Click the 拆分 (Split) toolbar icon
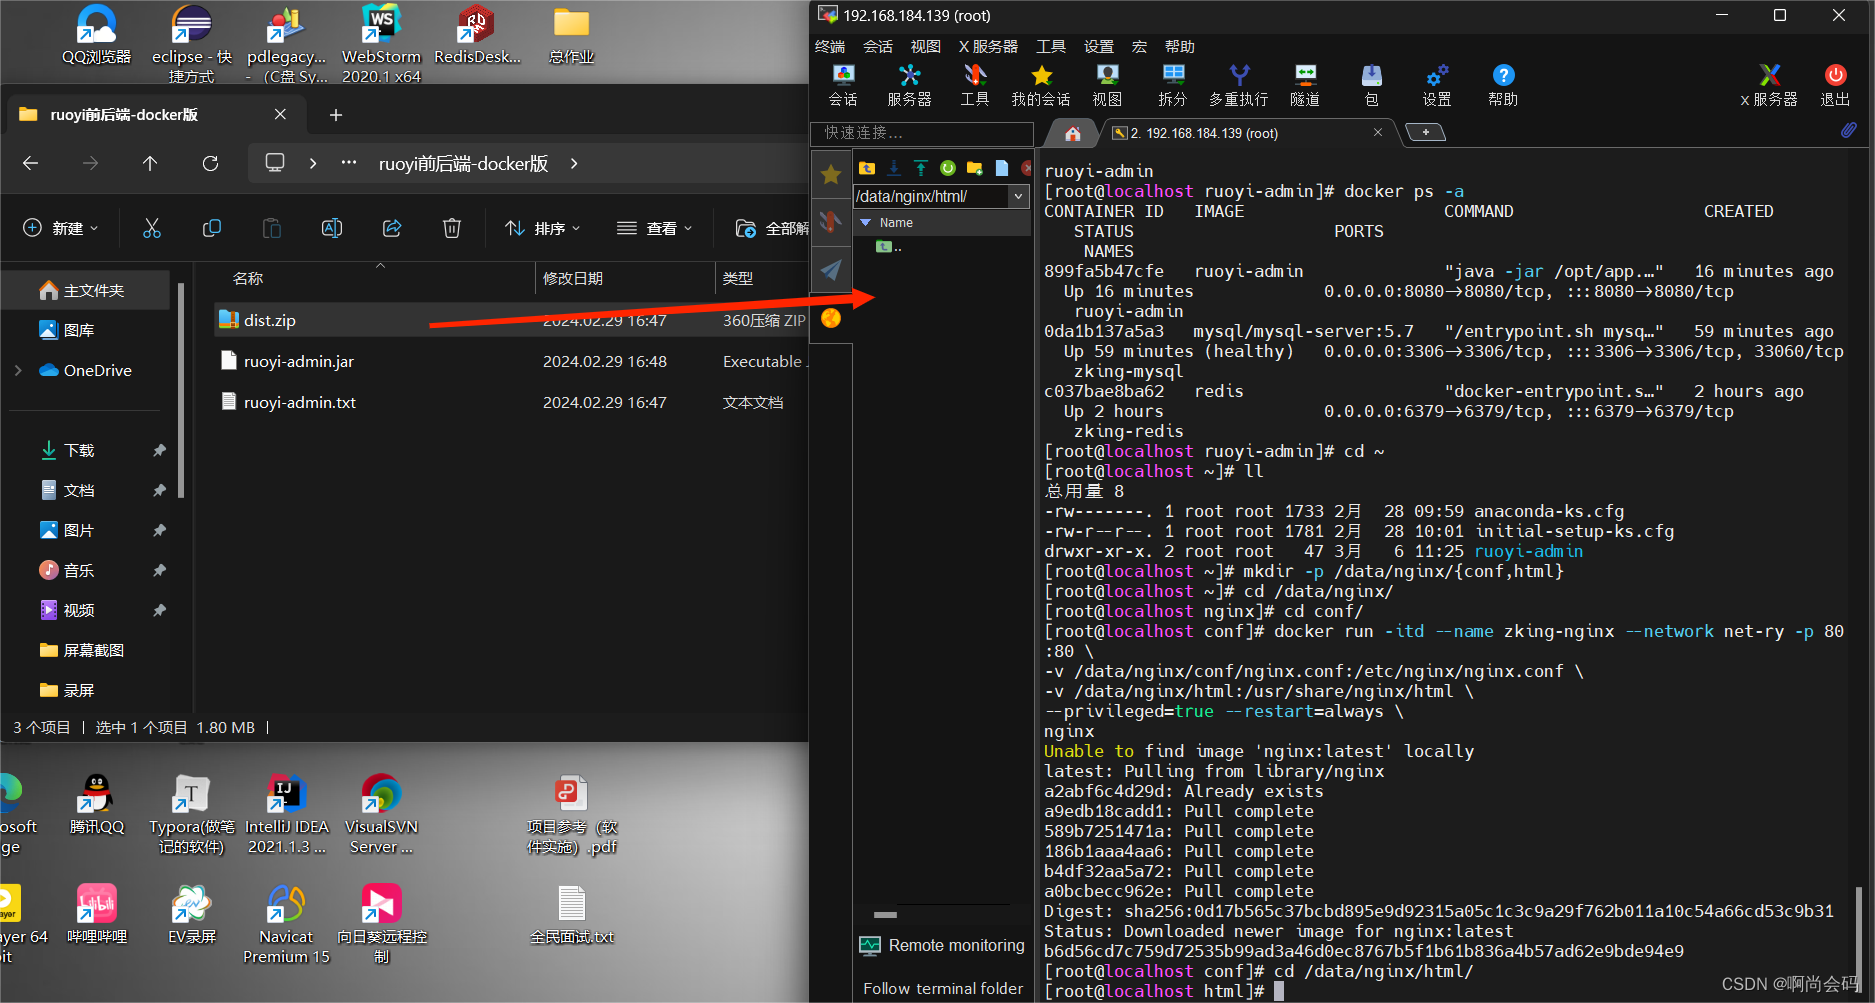Image resolution: width=1875 pixels, height=1003 pixels. [x=1173, y=85]
